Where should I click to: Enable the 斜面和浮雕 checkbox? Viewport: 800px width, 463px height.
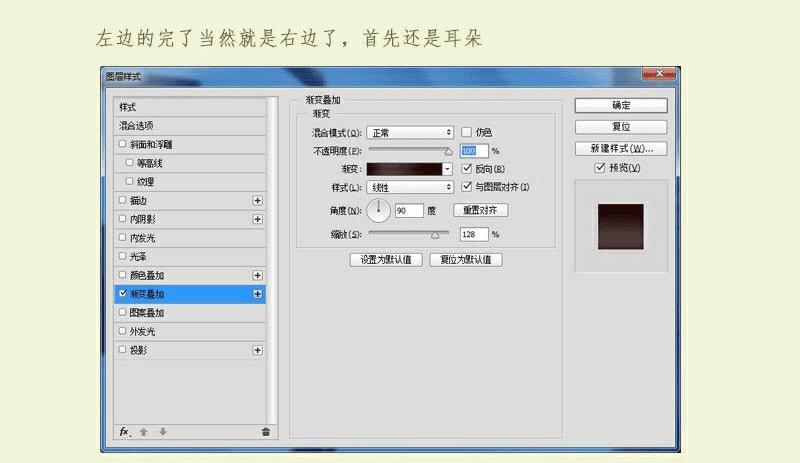122,144
